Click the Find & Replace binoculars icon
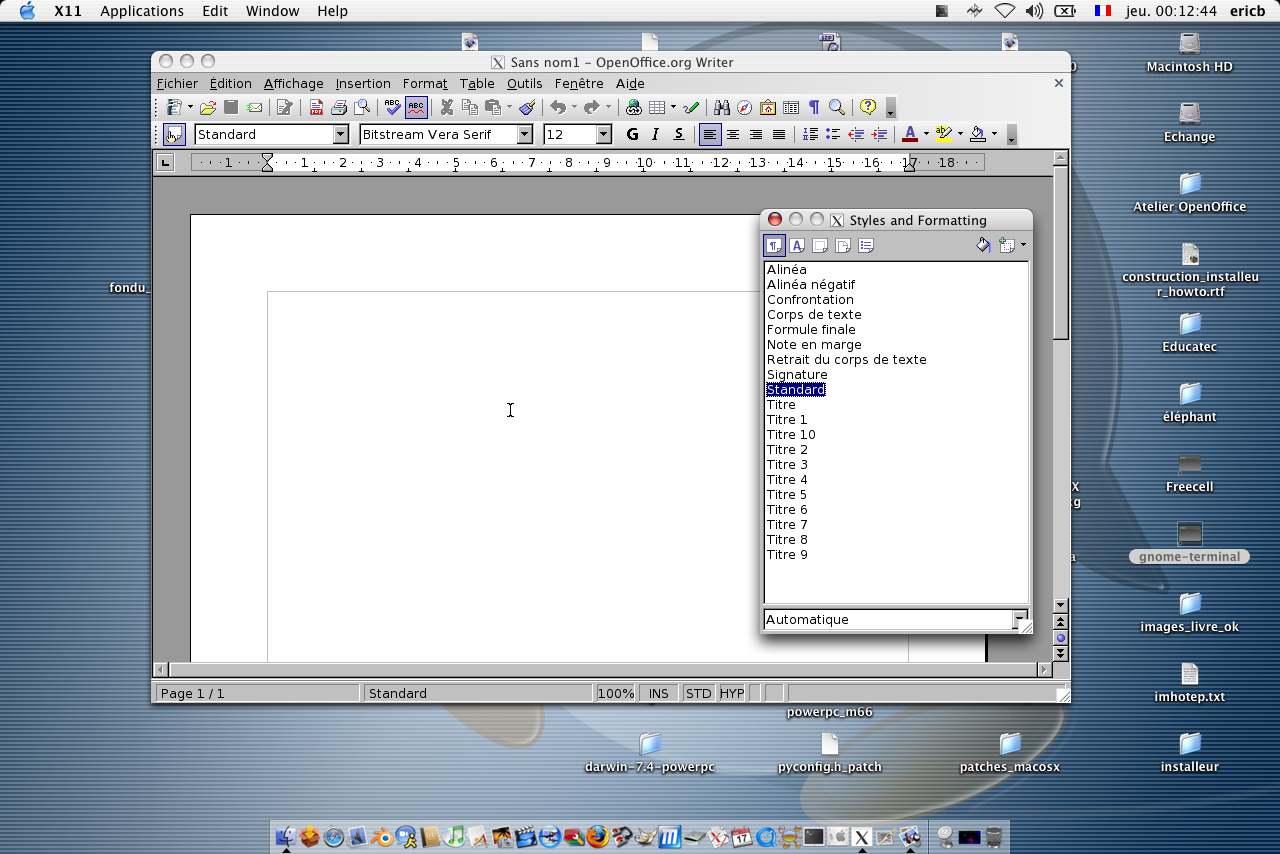Image resolution: width=1280 pixels, height=854 pixels. (x=721, y=108)
